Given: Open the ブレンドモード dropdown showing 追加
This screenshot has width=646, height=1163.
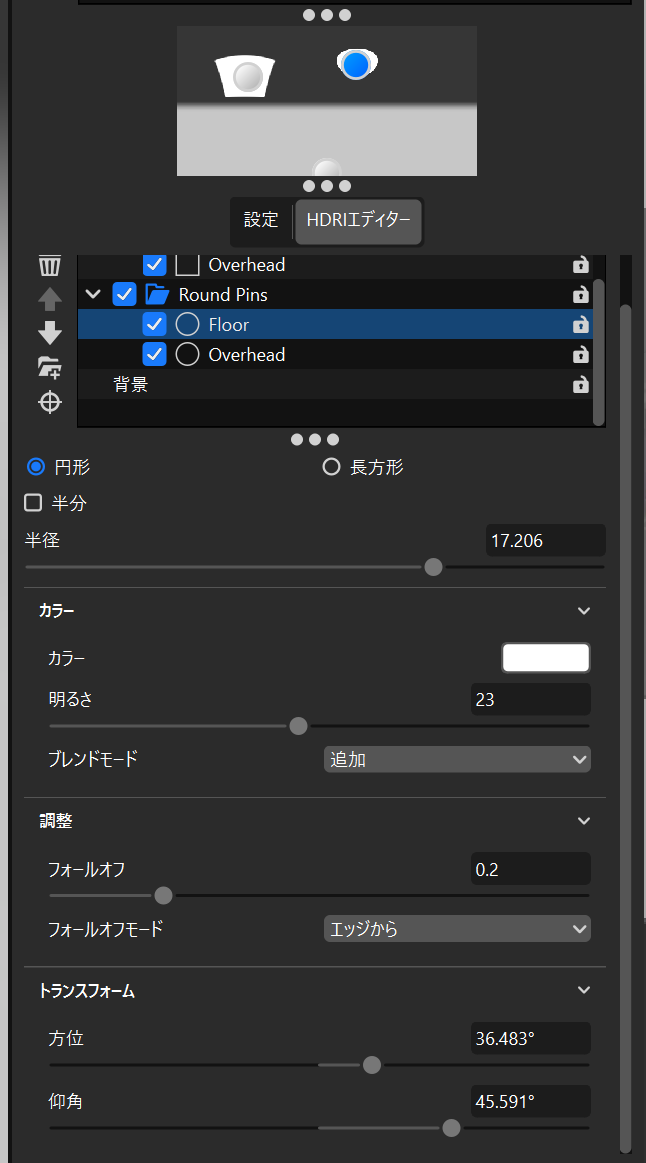Looking at the screenshot, I should [457, 760].
